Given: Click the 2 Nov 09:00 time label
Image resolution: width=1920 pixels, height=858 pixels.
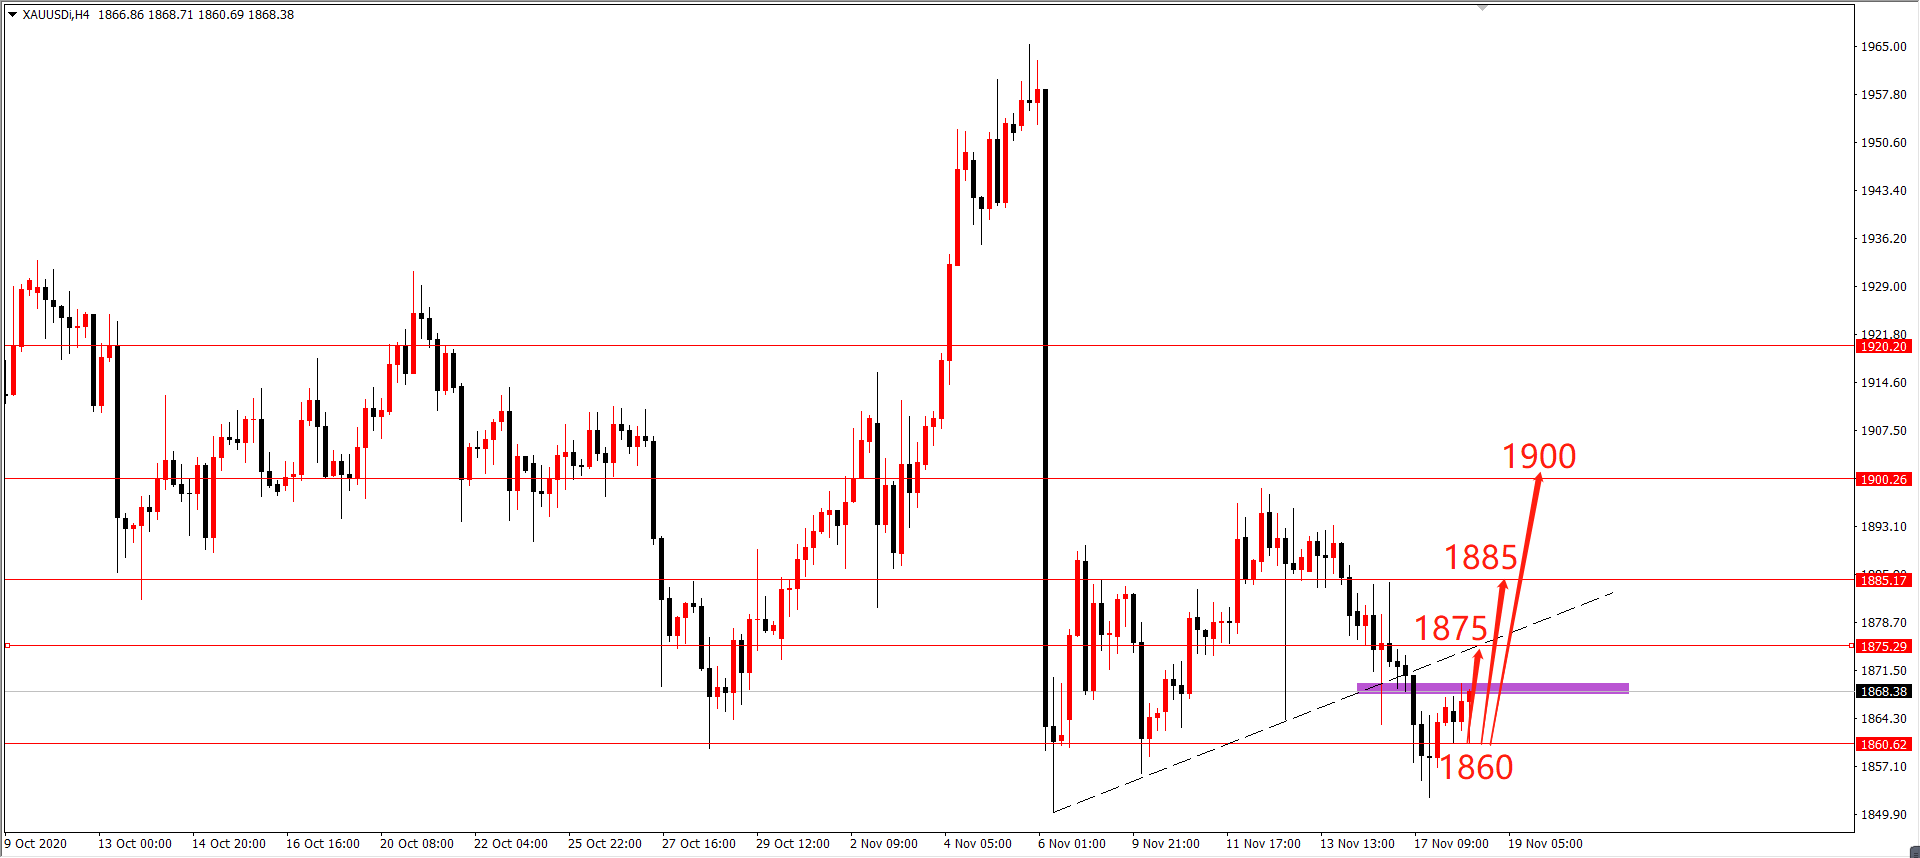Looking at the screenshot, I should click(884, 844).
